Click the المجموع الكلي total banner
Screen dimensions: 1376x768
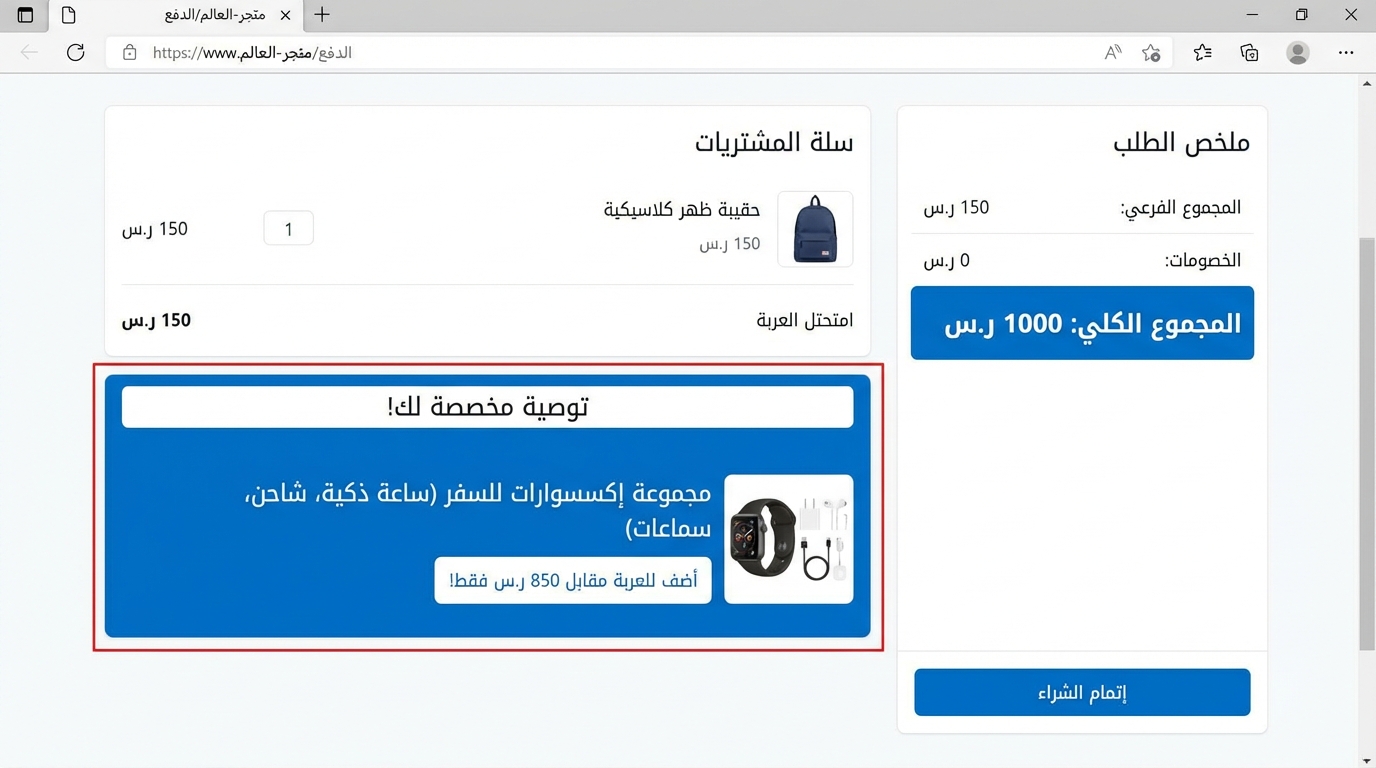click(1081, 323)
